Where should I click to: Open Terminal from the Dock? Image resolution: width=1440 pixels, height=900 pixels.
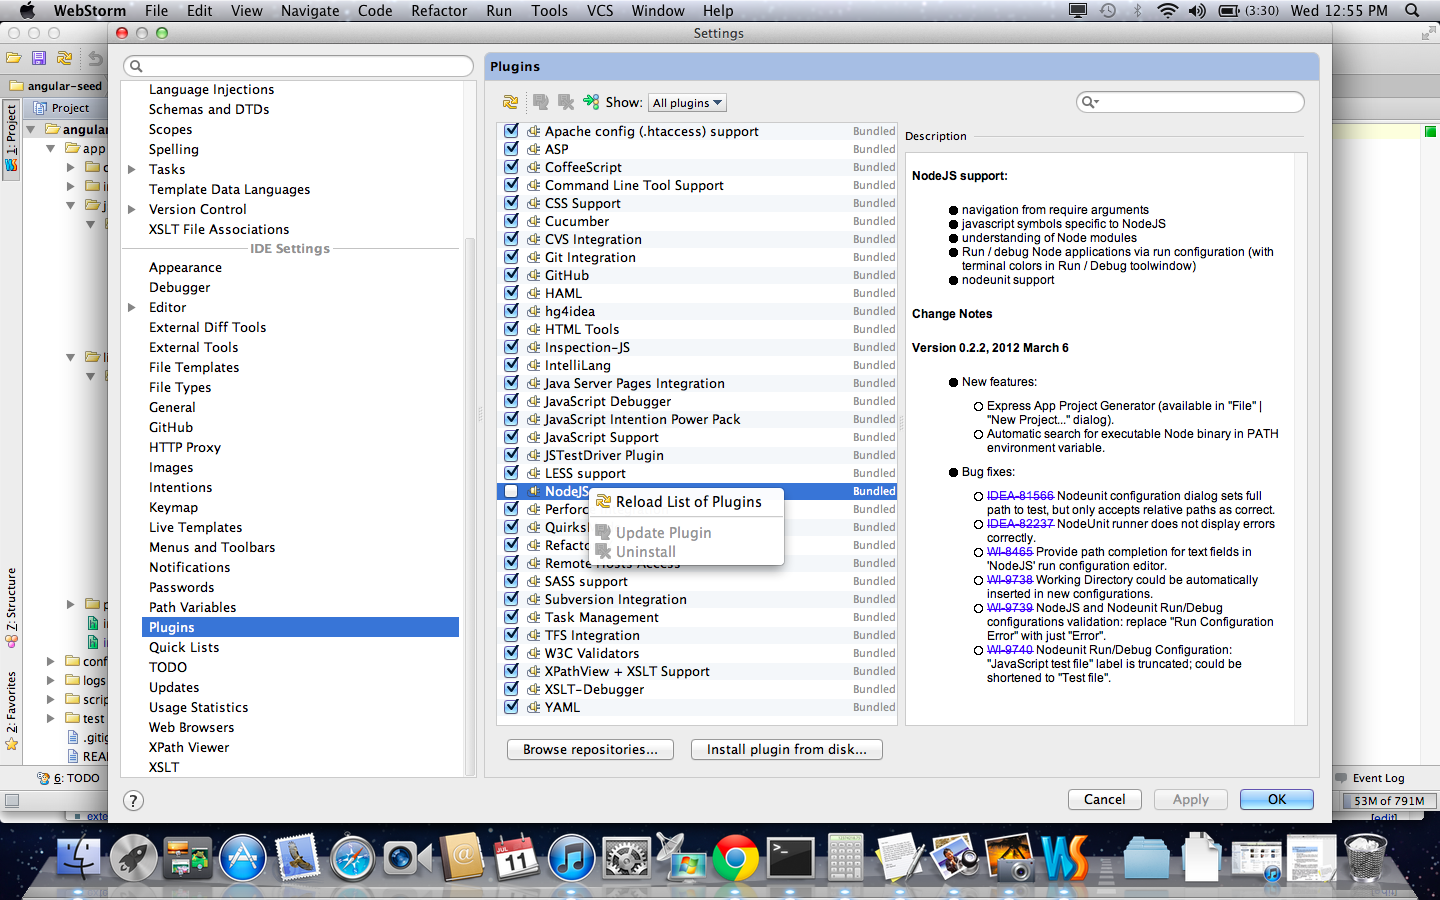point(790,858)
